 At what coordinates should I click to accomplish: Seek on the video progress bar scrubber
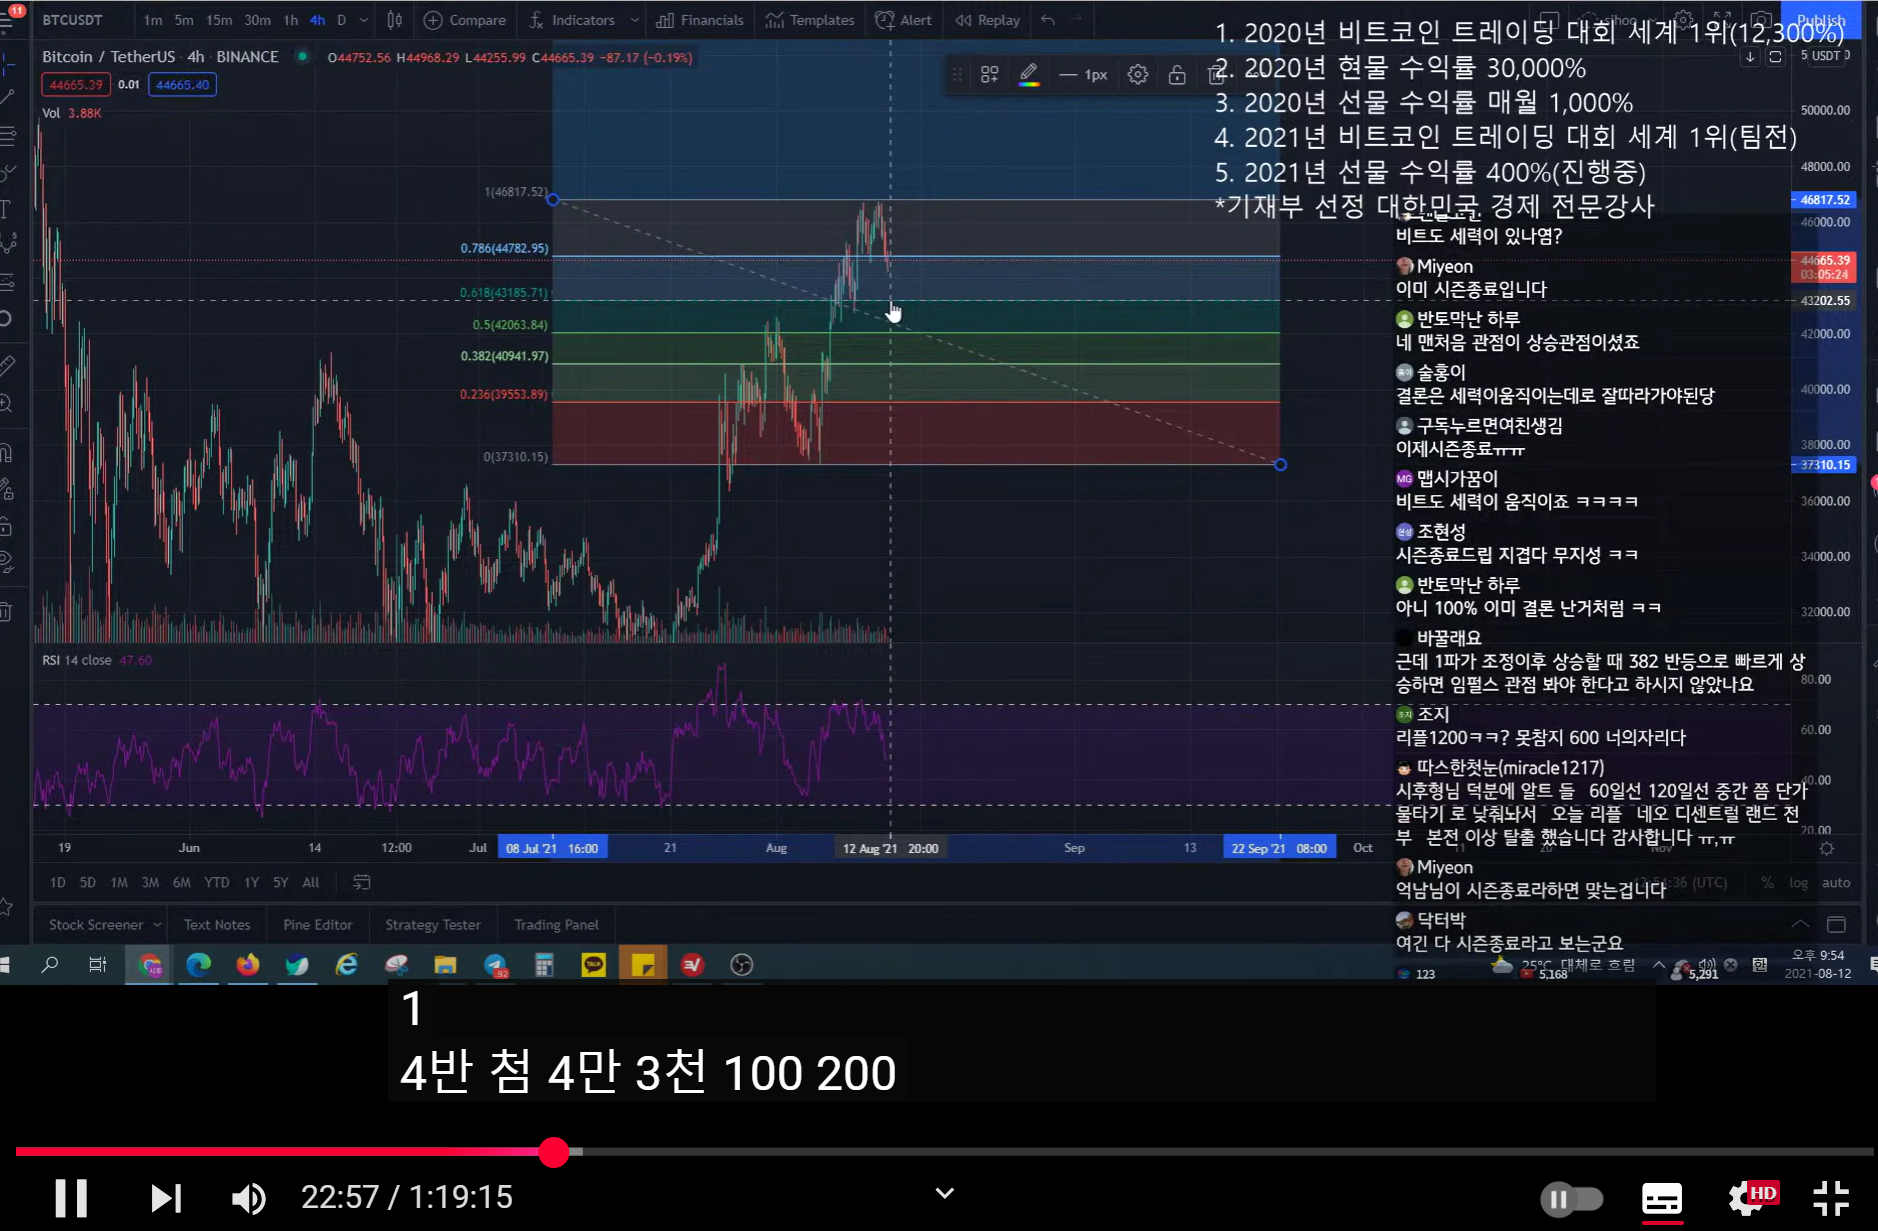[x=553, y=1152]
